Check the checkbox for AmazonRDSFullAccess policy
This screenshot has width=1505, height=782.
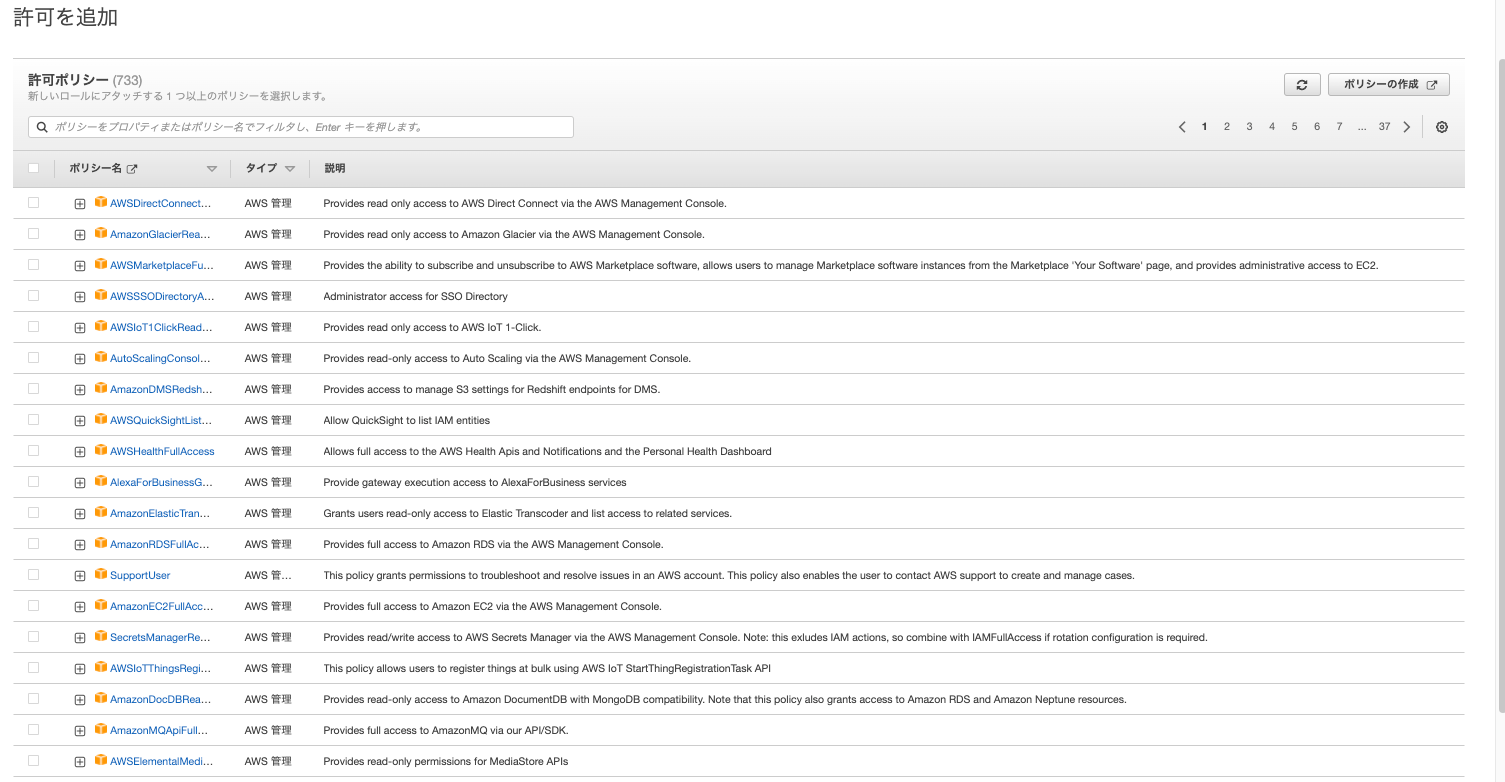tap(33, 544)
